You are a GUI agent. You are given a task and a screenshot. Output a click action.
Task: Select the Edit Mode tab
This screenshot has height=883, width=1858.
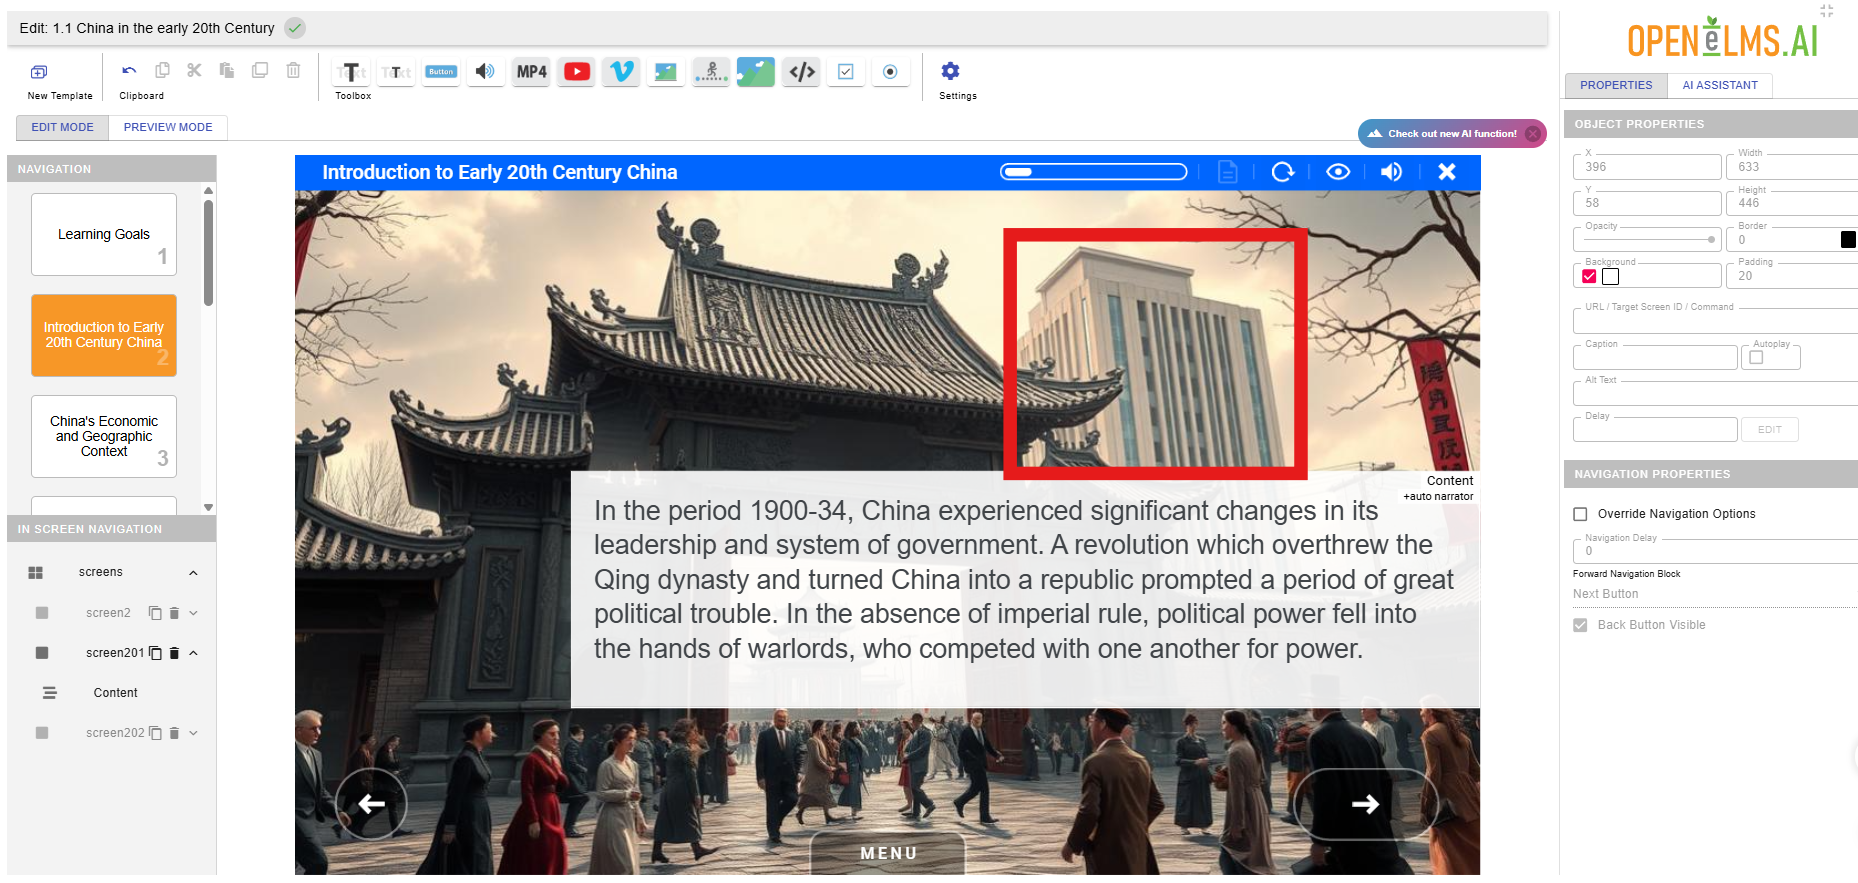(x=62, y=127)
